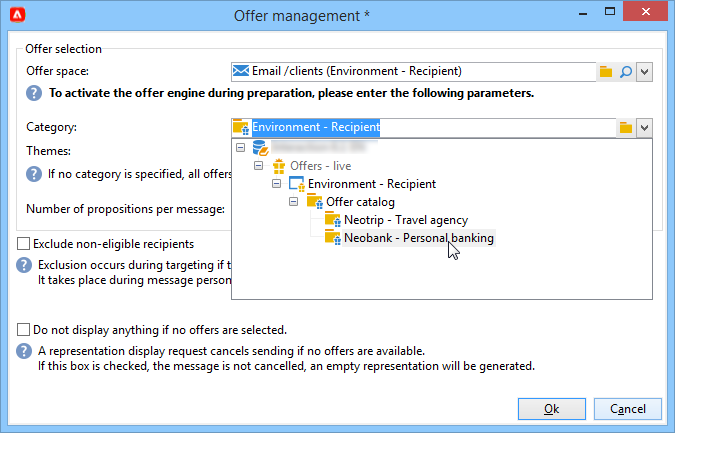Screen dimensions: 705x462
Task: Confirm with the Ok button
Action: [552, 409]
